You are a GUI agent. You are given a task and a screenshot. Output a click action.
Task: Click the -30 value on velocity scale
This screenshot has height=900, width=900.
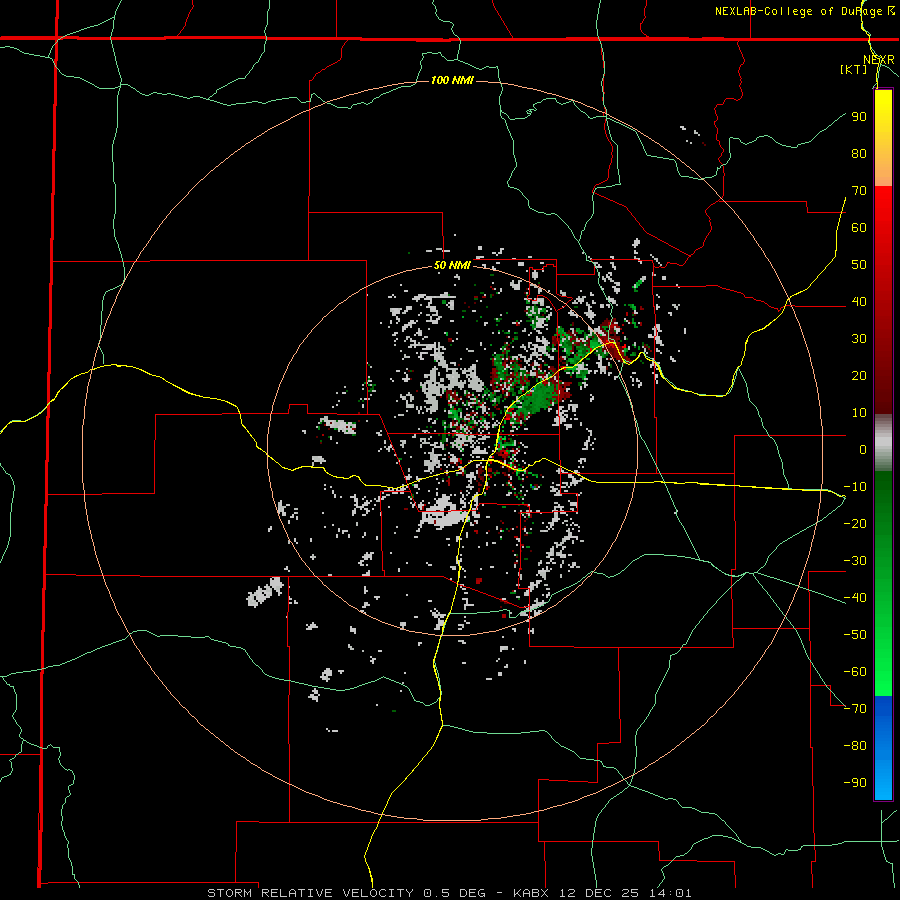point(855,561)
